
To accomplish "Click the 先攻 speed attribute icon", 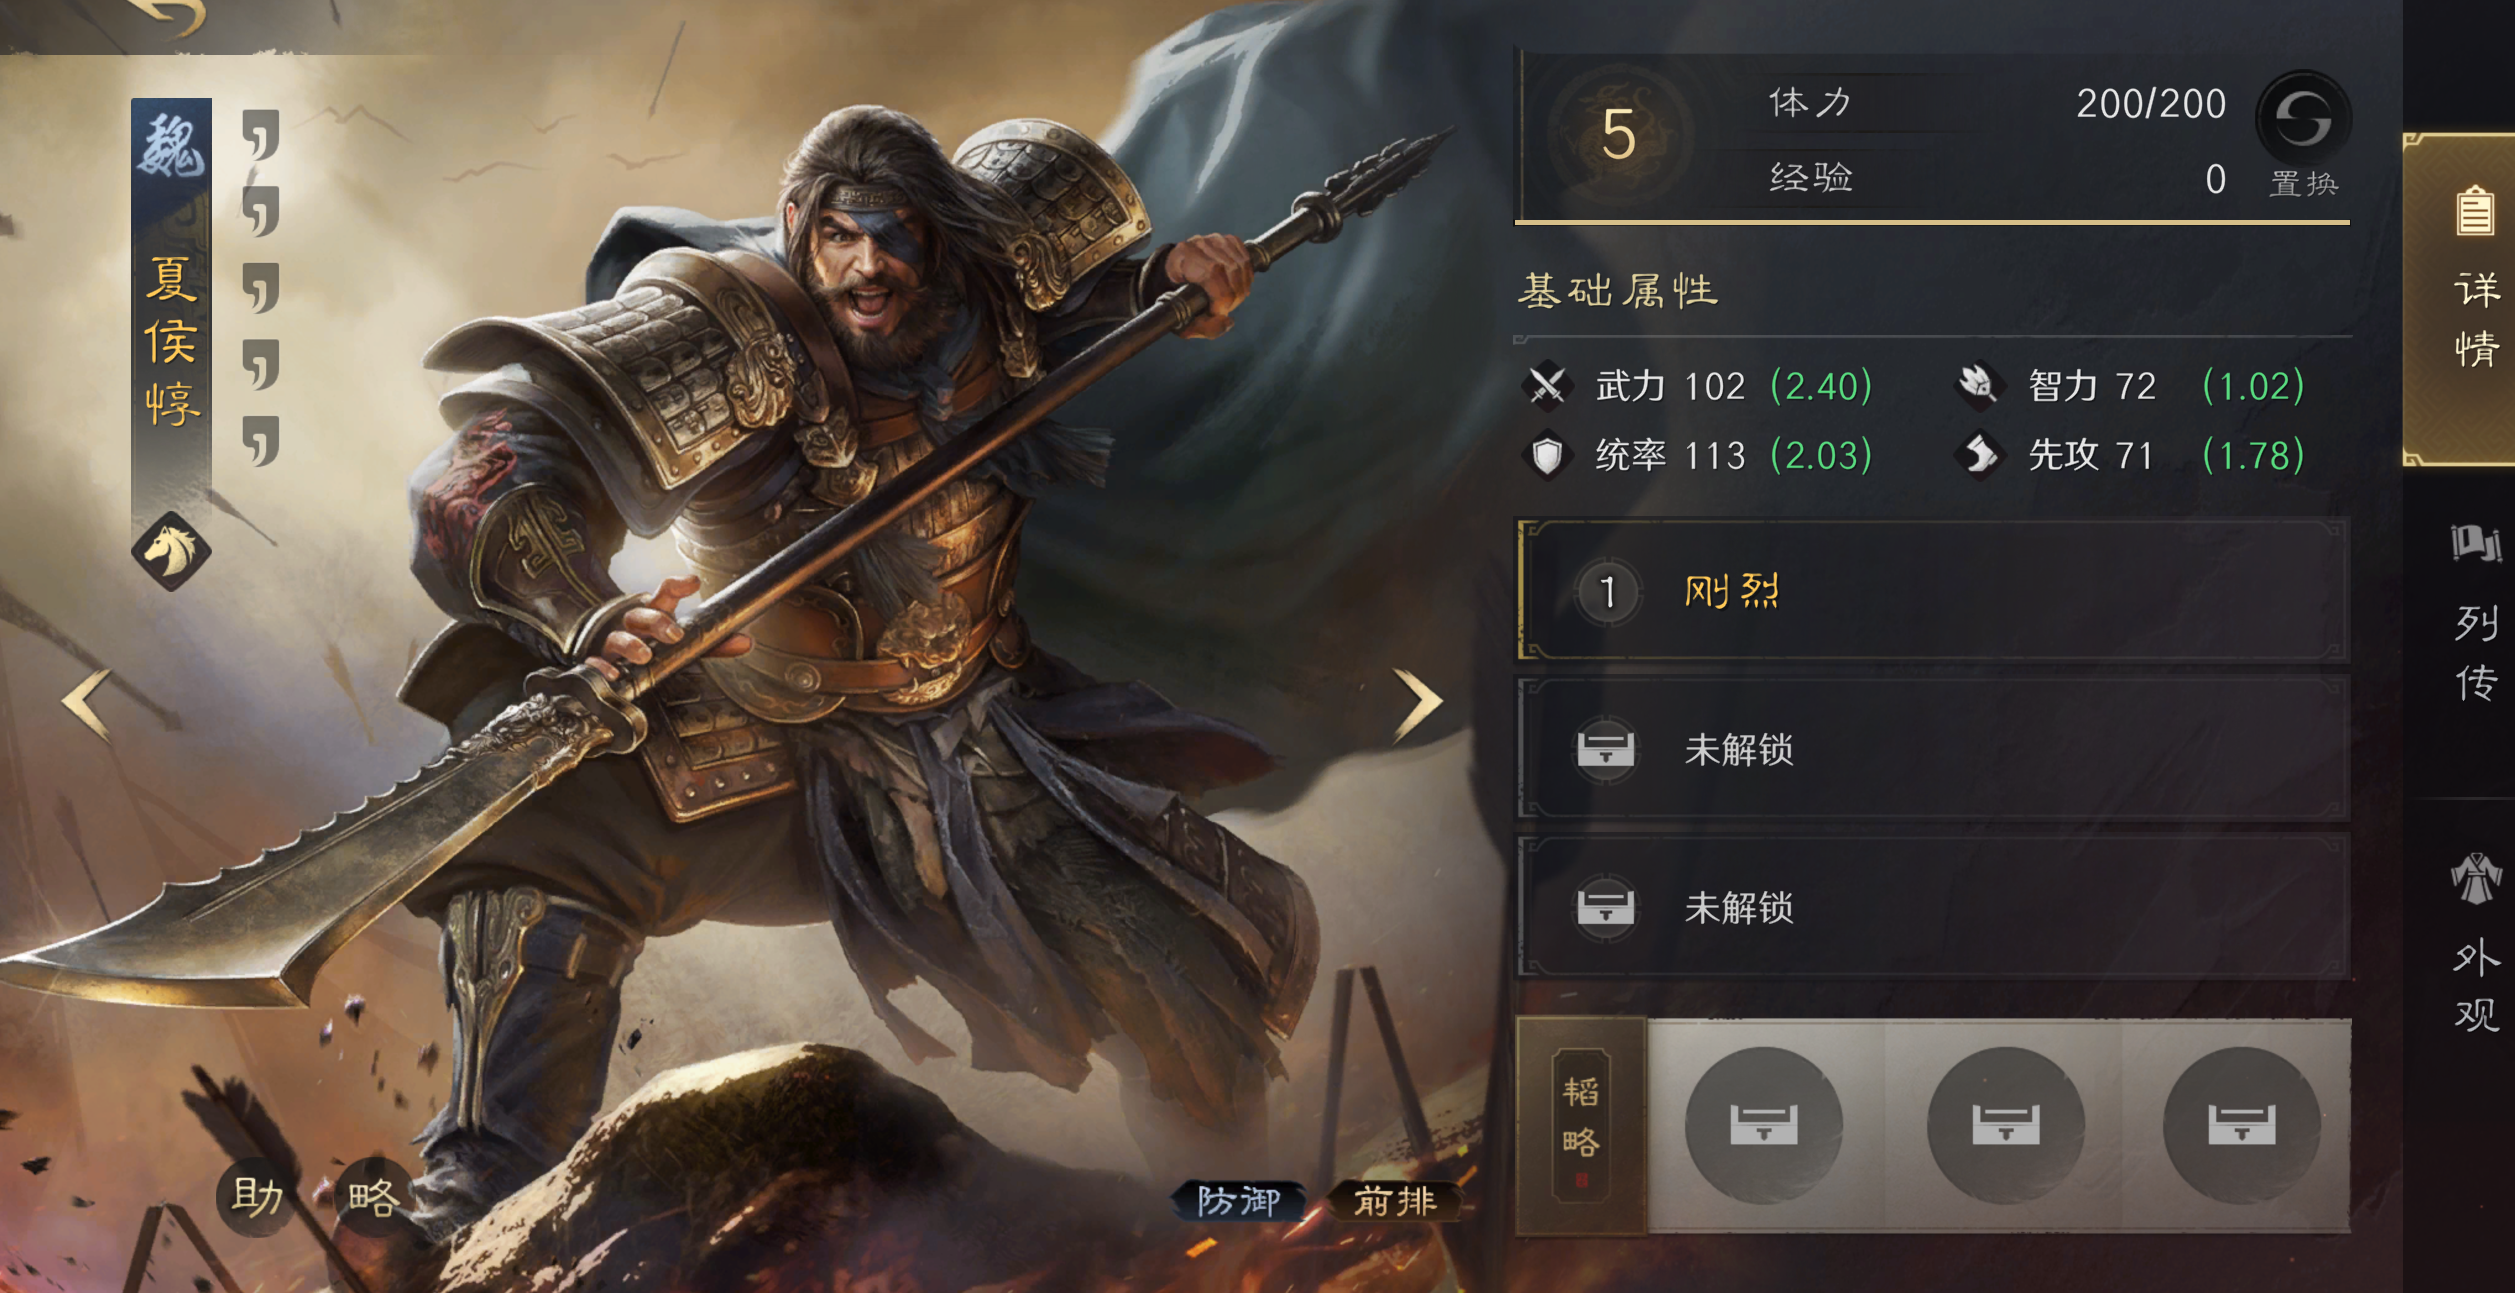I will tap(1979, 456).
